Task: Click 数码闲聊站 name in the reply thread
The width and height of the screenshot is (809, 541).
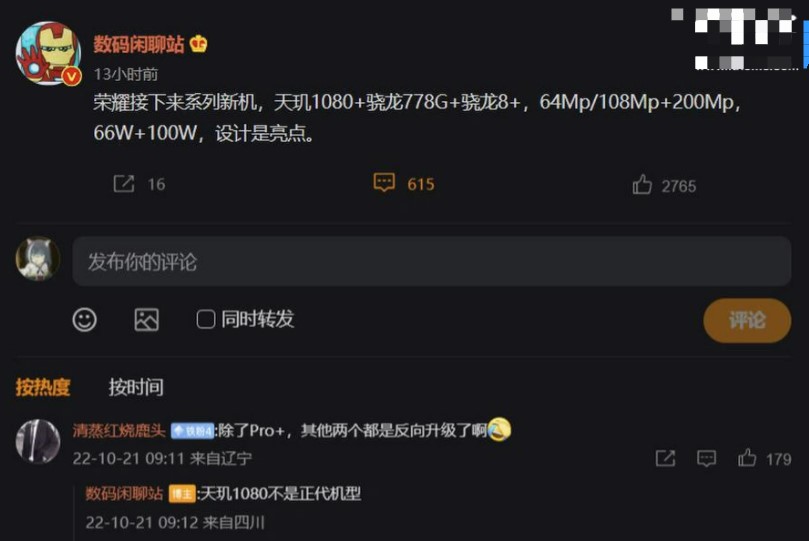Action: 124,494
